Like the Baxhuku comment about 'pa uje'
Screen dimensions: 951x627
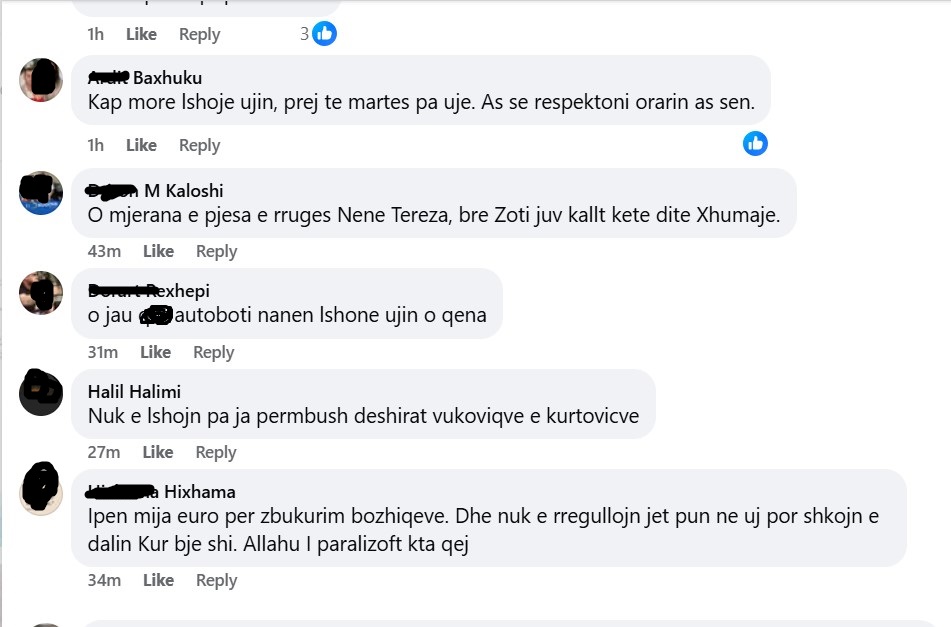(x=141, y=145)
